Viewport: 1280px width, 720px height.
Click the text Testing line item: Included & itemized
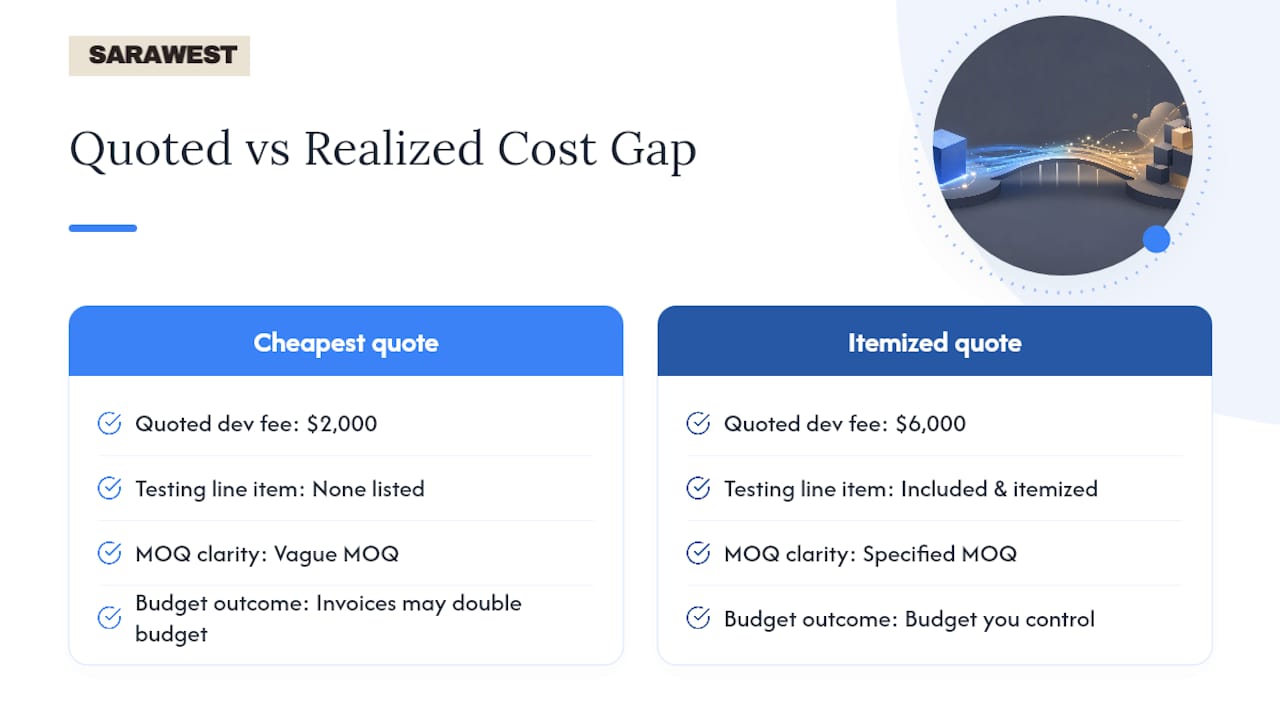pyautogui.click(x=911, y=488)
